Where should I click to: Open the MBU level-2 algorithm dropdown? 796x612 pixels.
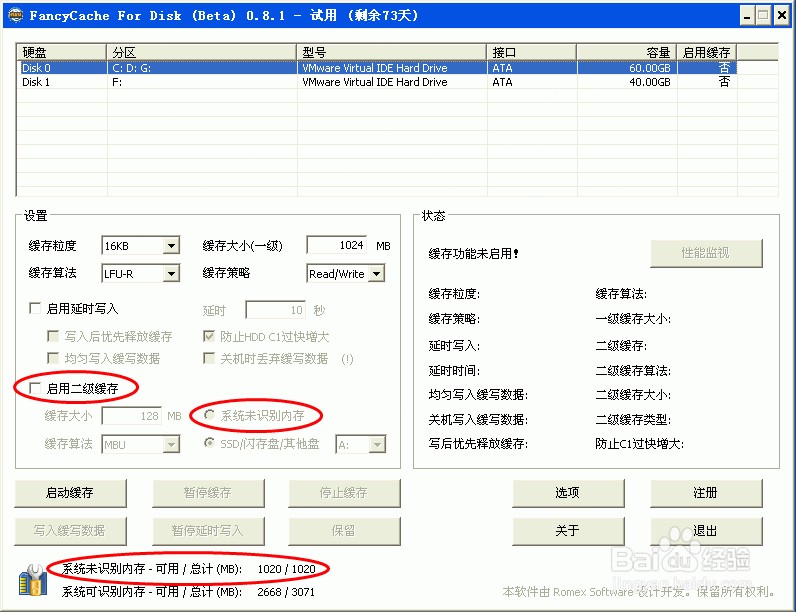coord(172,445)
